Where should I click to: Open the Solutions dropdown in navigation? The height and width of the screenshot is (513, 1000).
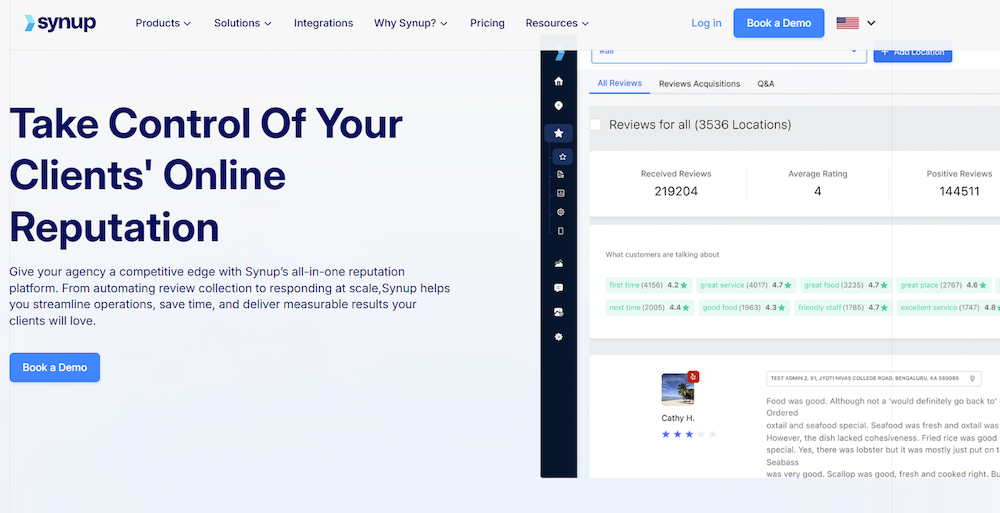click(x=242, y=23)
